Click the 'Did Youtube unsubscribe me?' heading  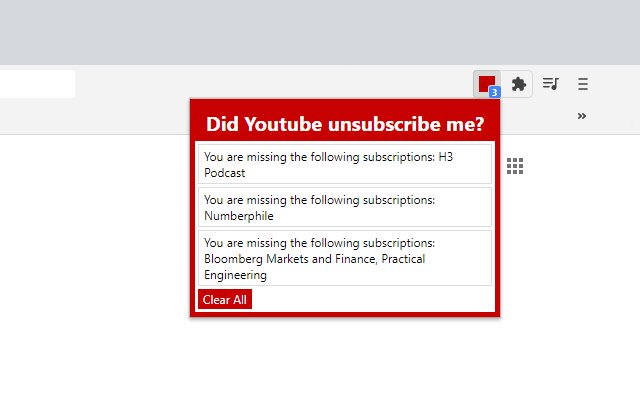coord(345,124)
